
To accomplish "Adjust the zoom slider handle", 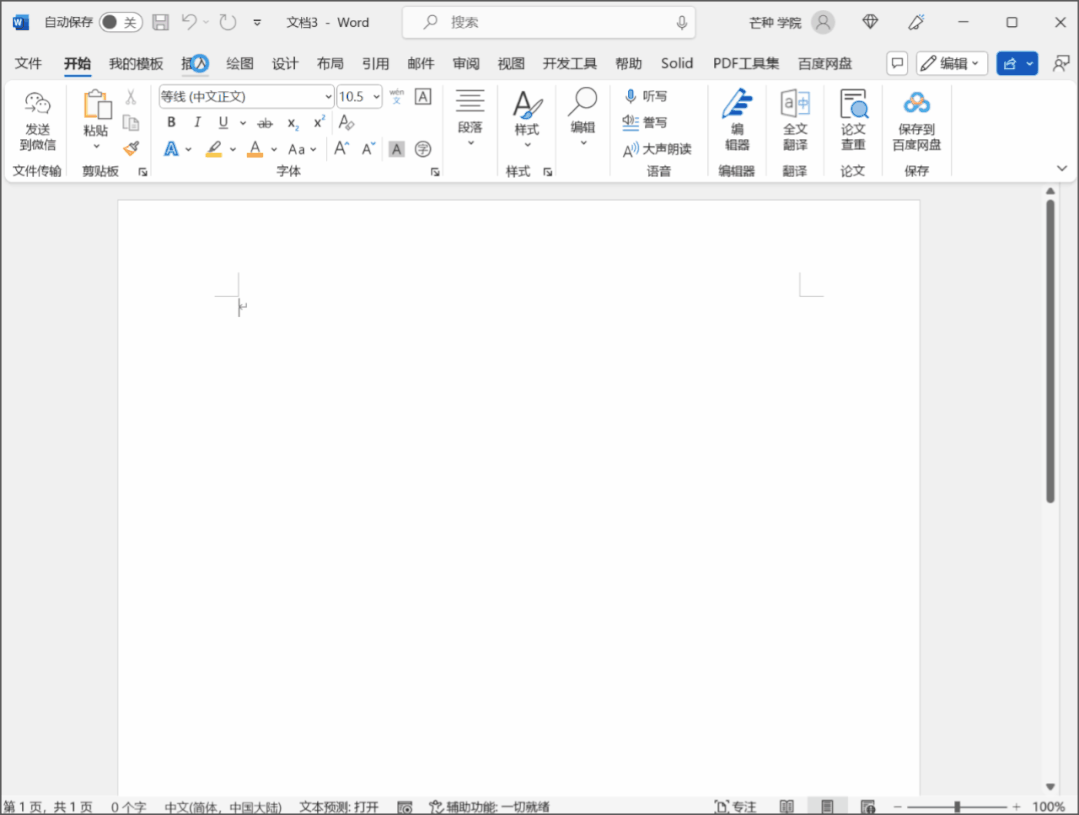I will [957, 807].
